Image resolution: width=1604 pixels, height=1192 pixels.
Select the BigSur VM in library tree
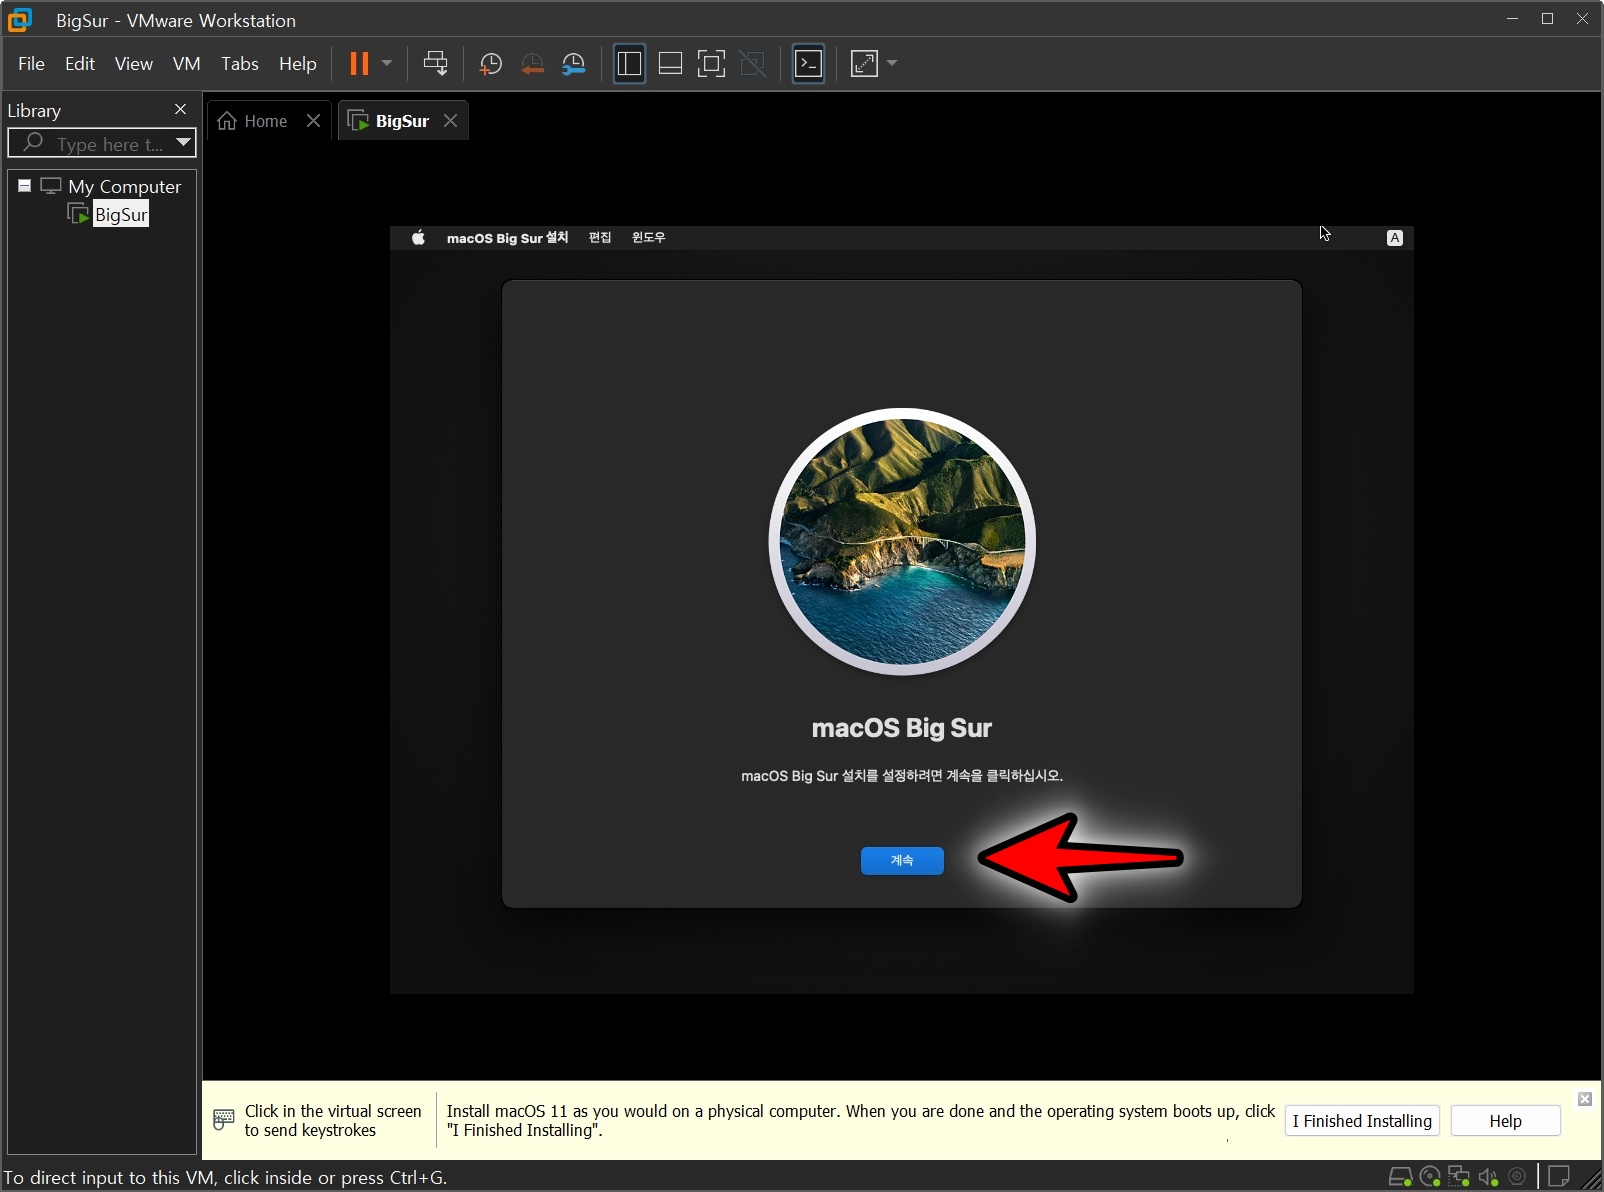(x=121, y=214)
